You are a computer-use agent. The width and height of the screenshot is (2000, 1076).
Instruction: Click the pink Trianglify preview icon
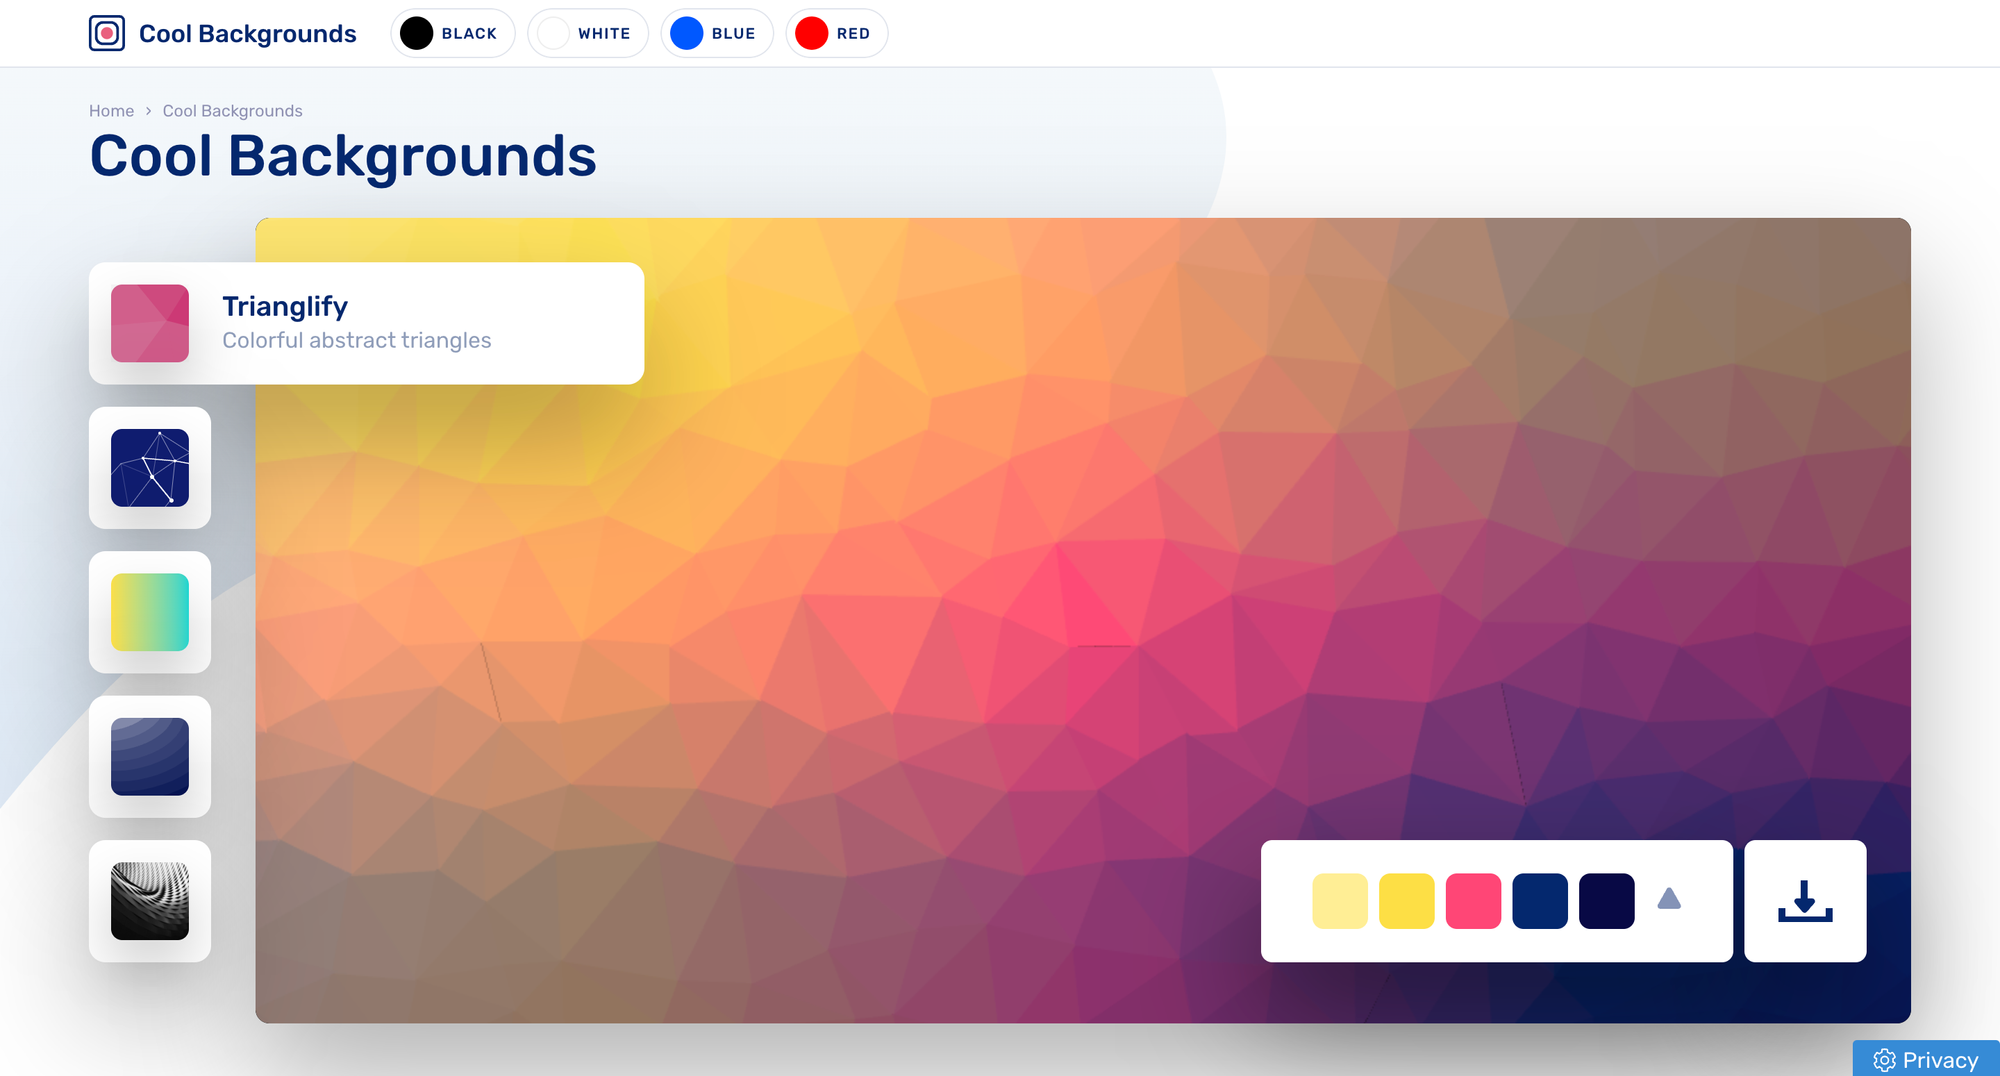pos(150,323)
